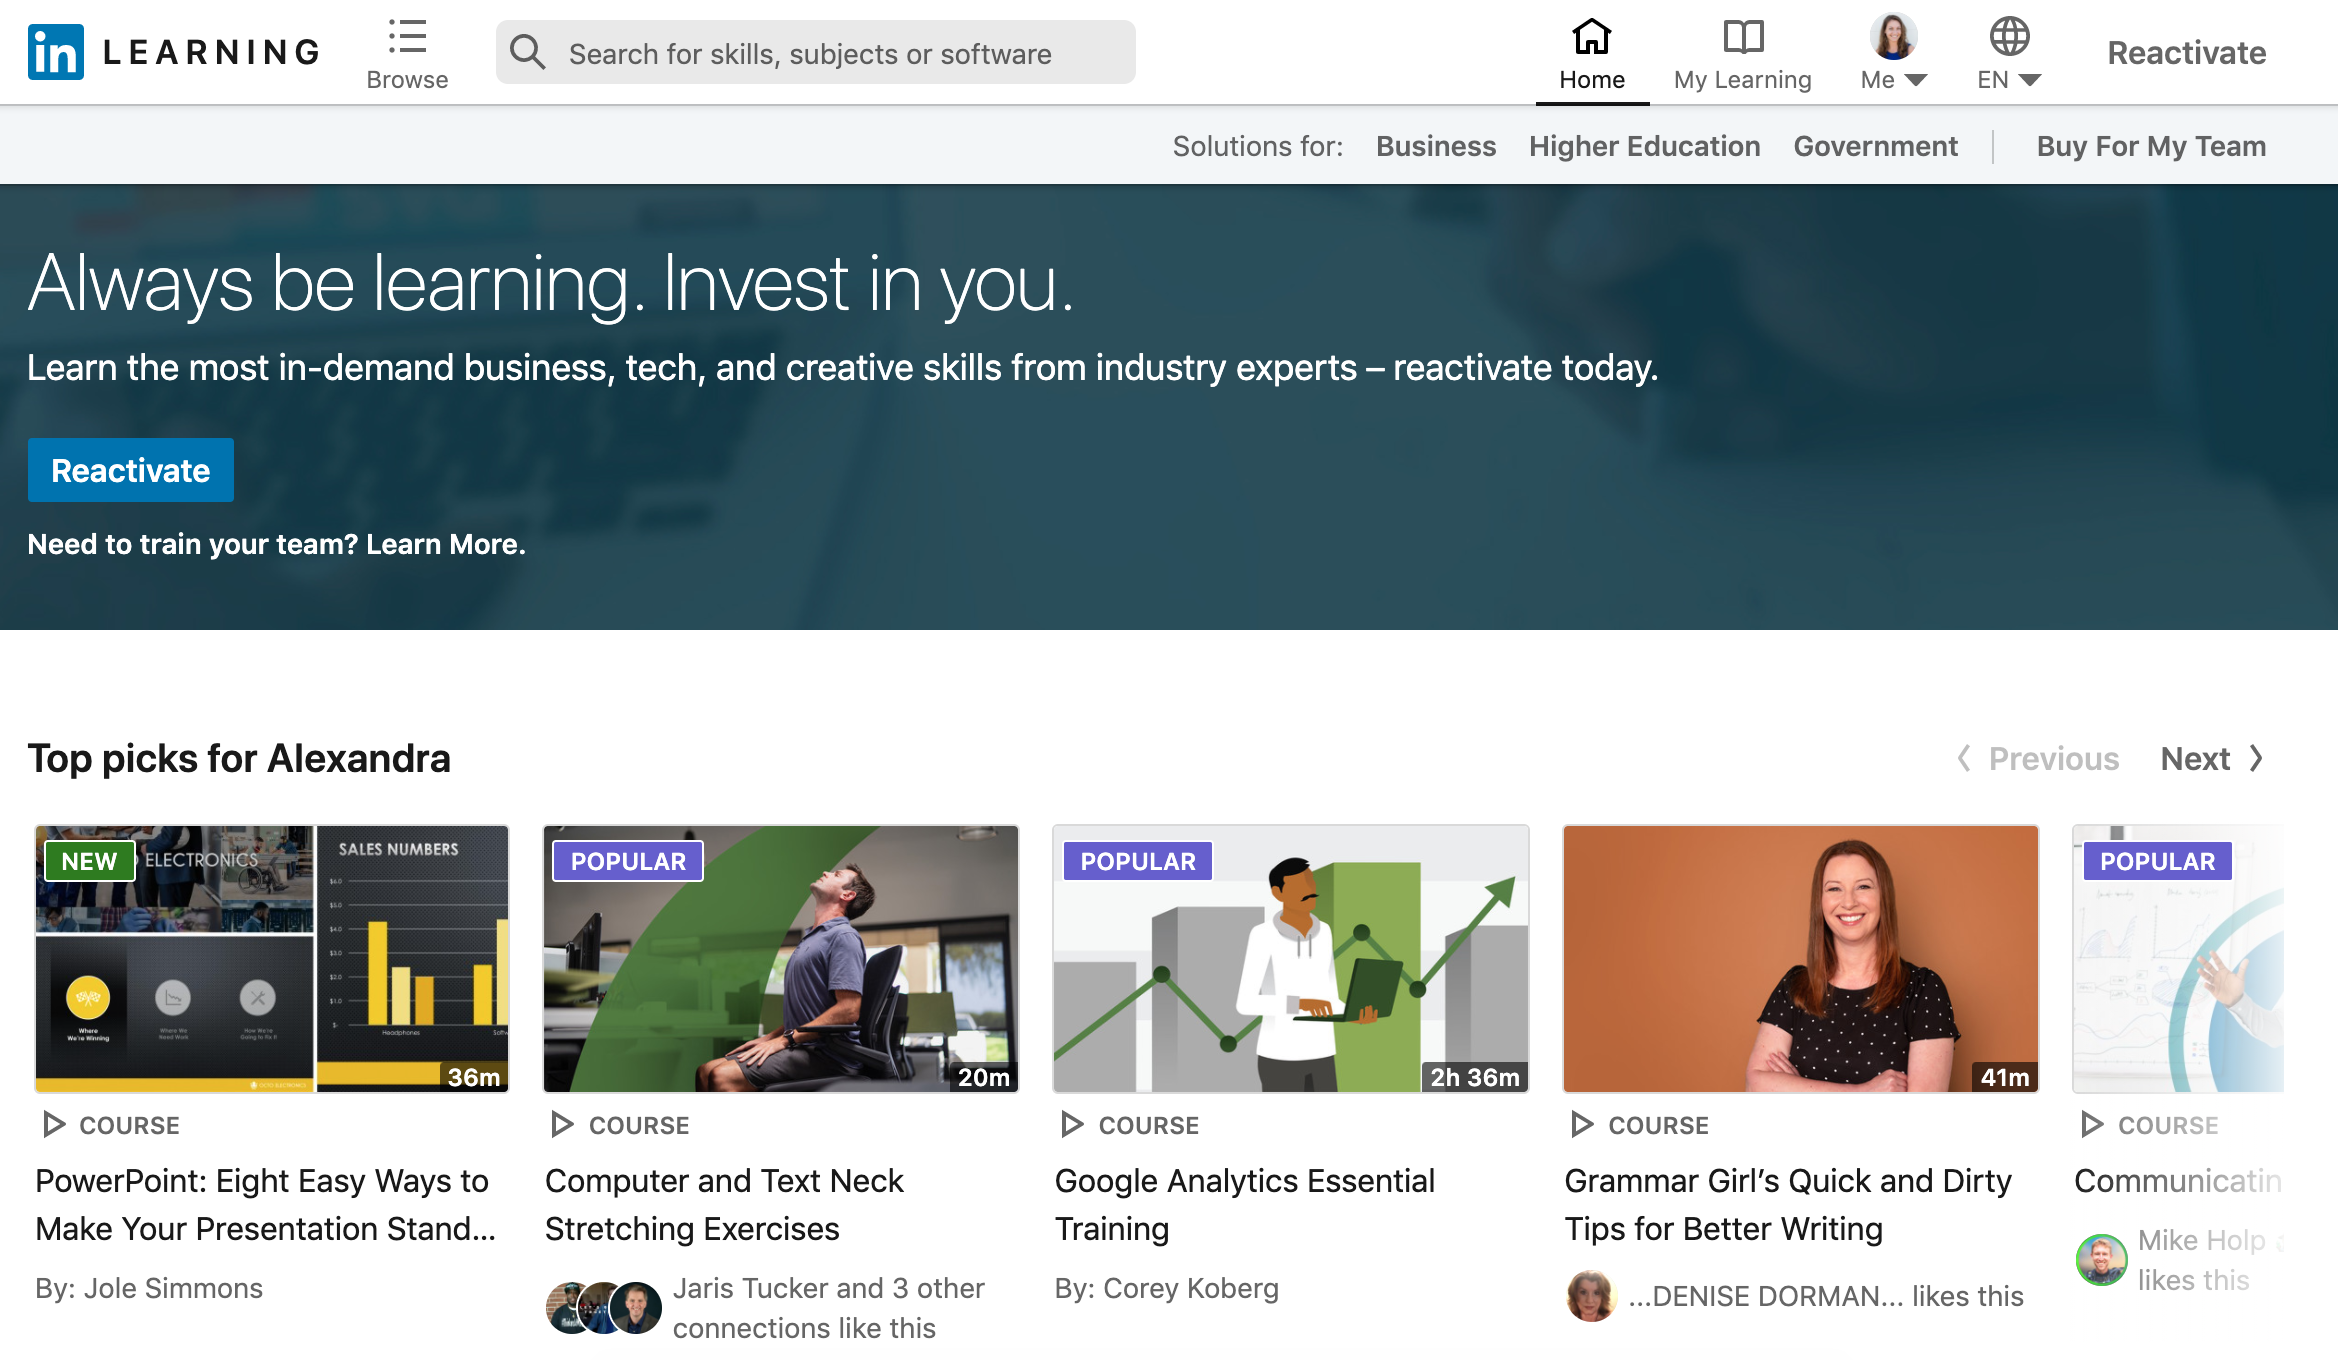Viewport: 2338px width, 1360px height.
Task: Click play icon for Neck Stretching course
Action: click(563, 1125)
